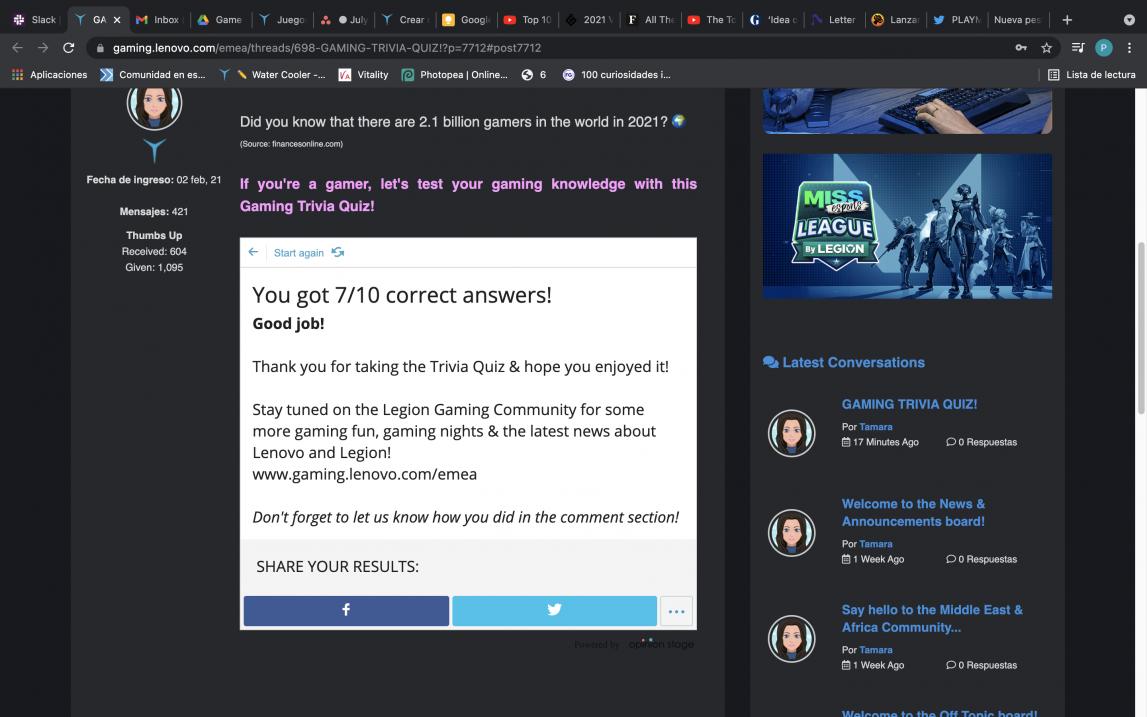Open the Aplicaciones apps shortcut
The width and height of the screenshot is (1147, 717).
(x=49, y=75)
